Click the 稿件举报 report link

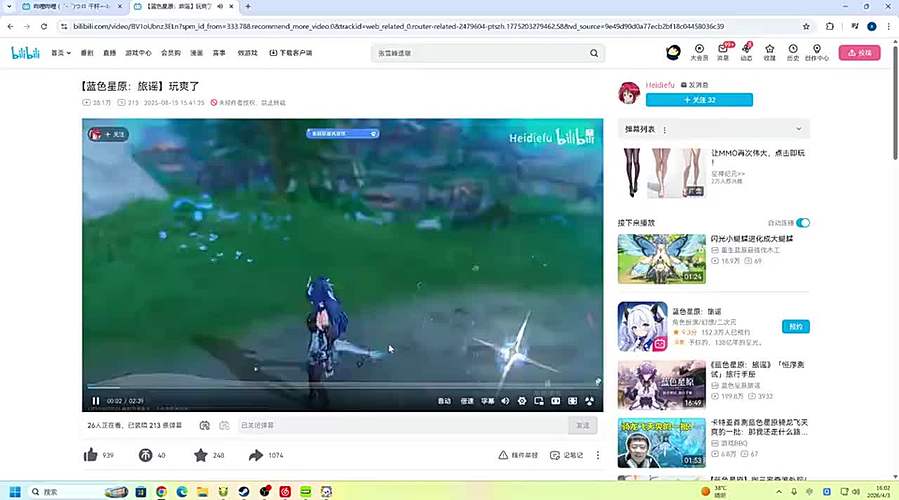tap(518, 455)
